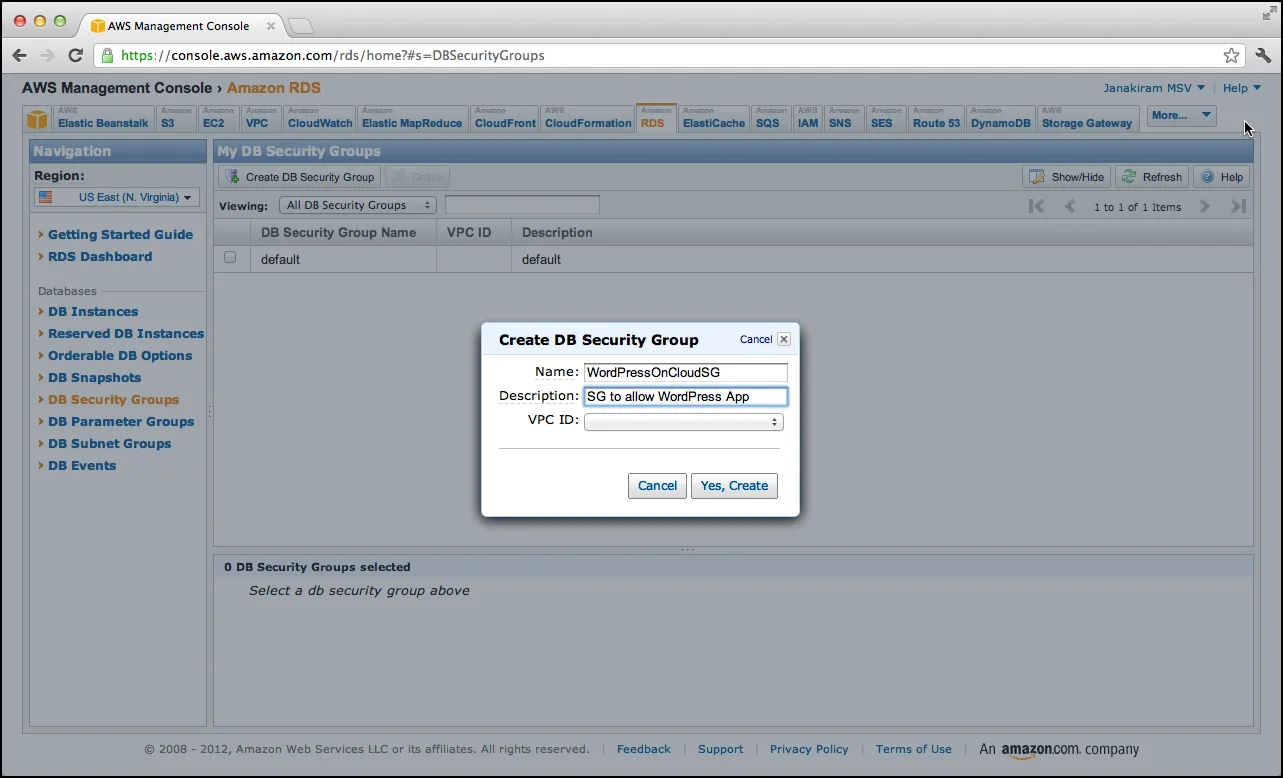Switch to the CloudFront service tab

pyautogui.click(x=505, y=118)
